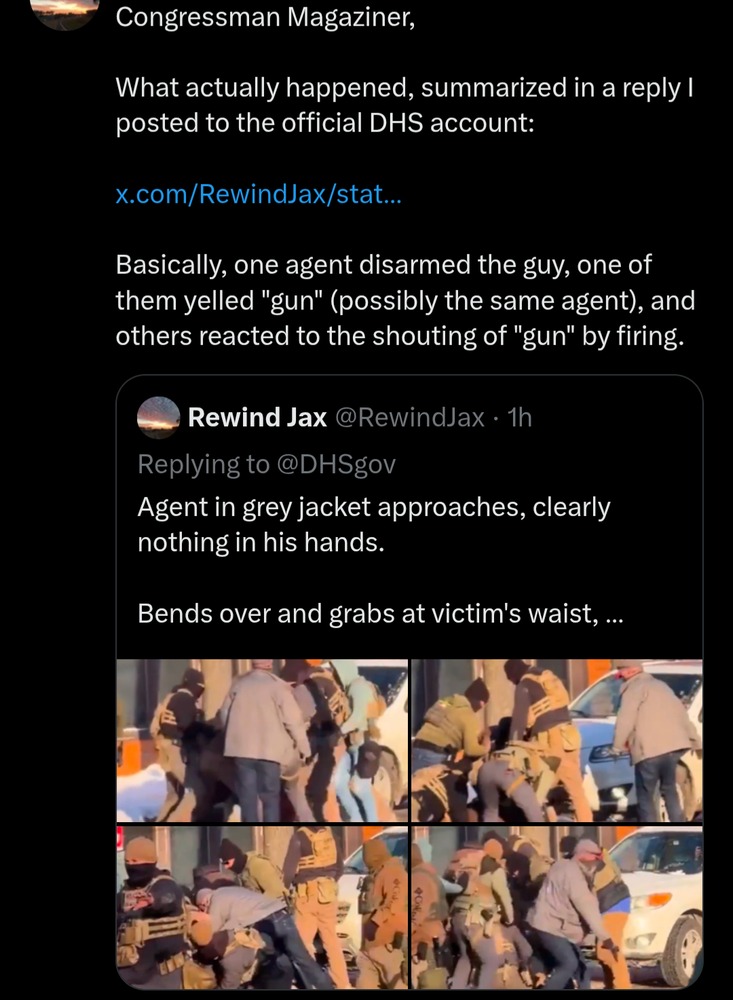Open the top-left photo in the grid
Screen dimensions: 733x1000
pyautogui.click(x=262, y=740)
